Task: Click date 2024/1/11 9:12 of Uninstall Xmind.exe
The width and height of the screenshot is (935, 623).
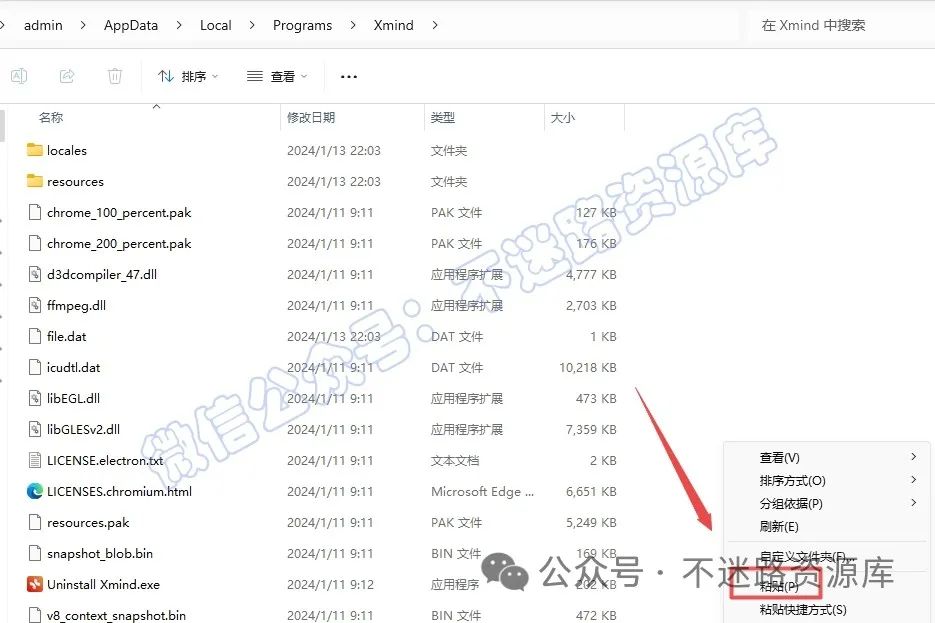Action: (x=330, y=584)
